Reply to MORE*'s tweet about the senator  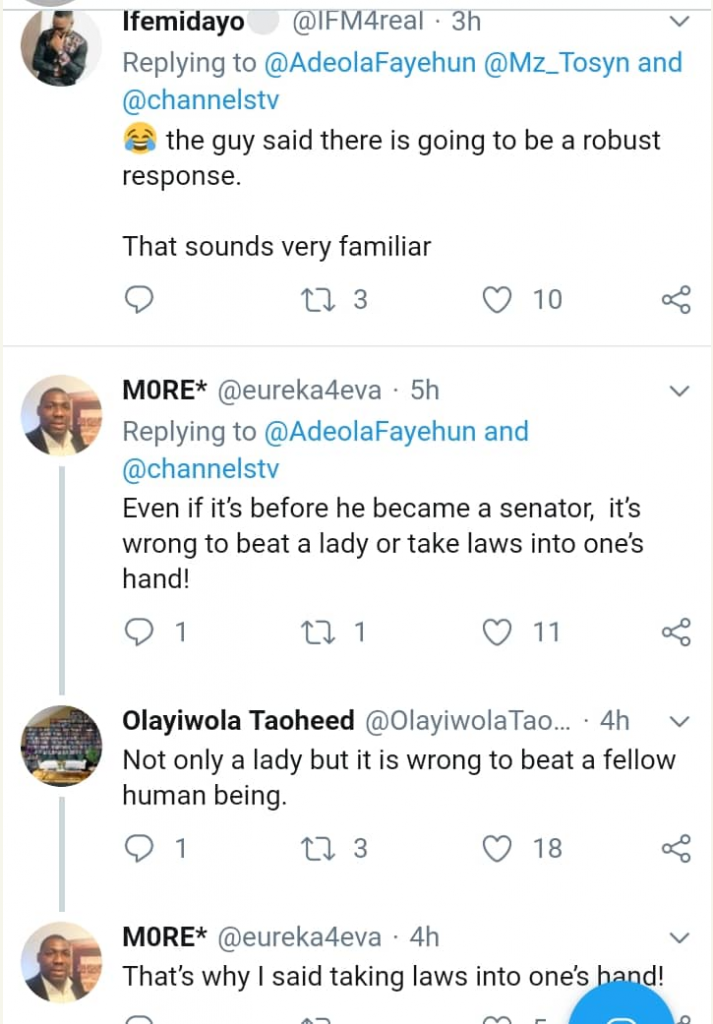tap(139, 632)
